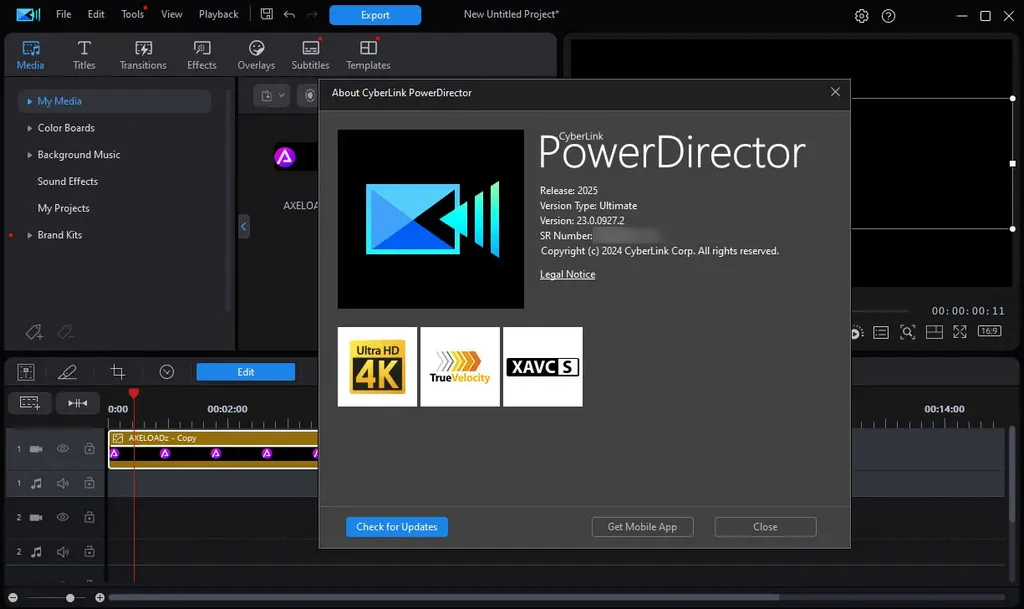The image size is (1024, 609).
Task: Select the AXELOADz media thumbnail in library
Action: tap(296, 157)
